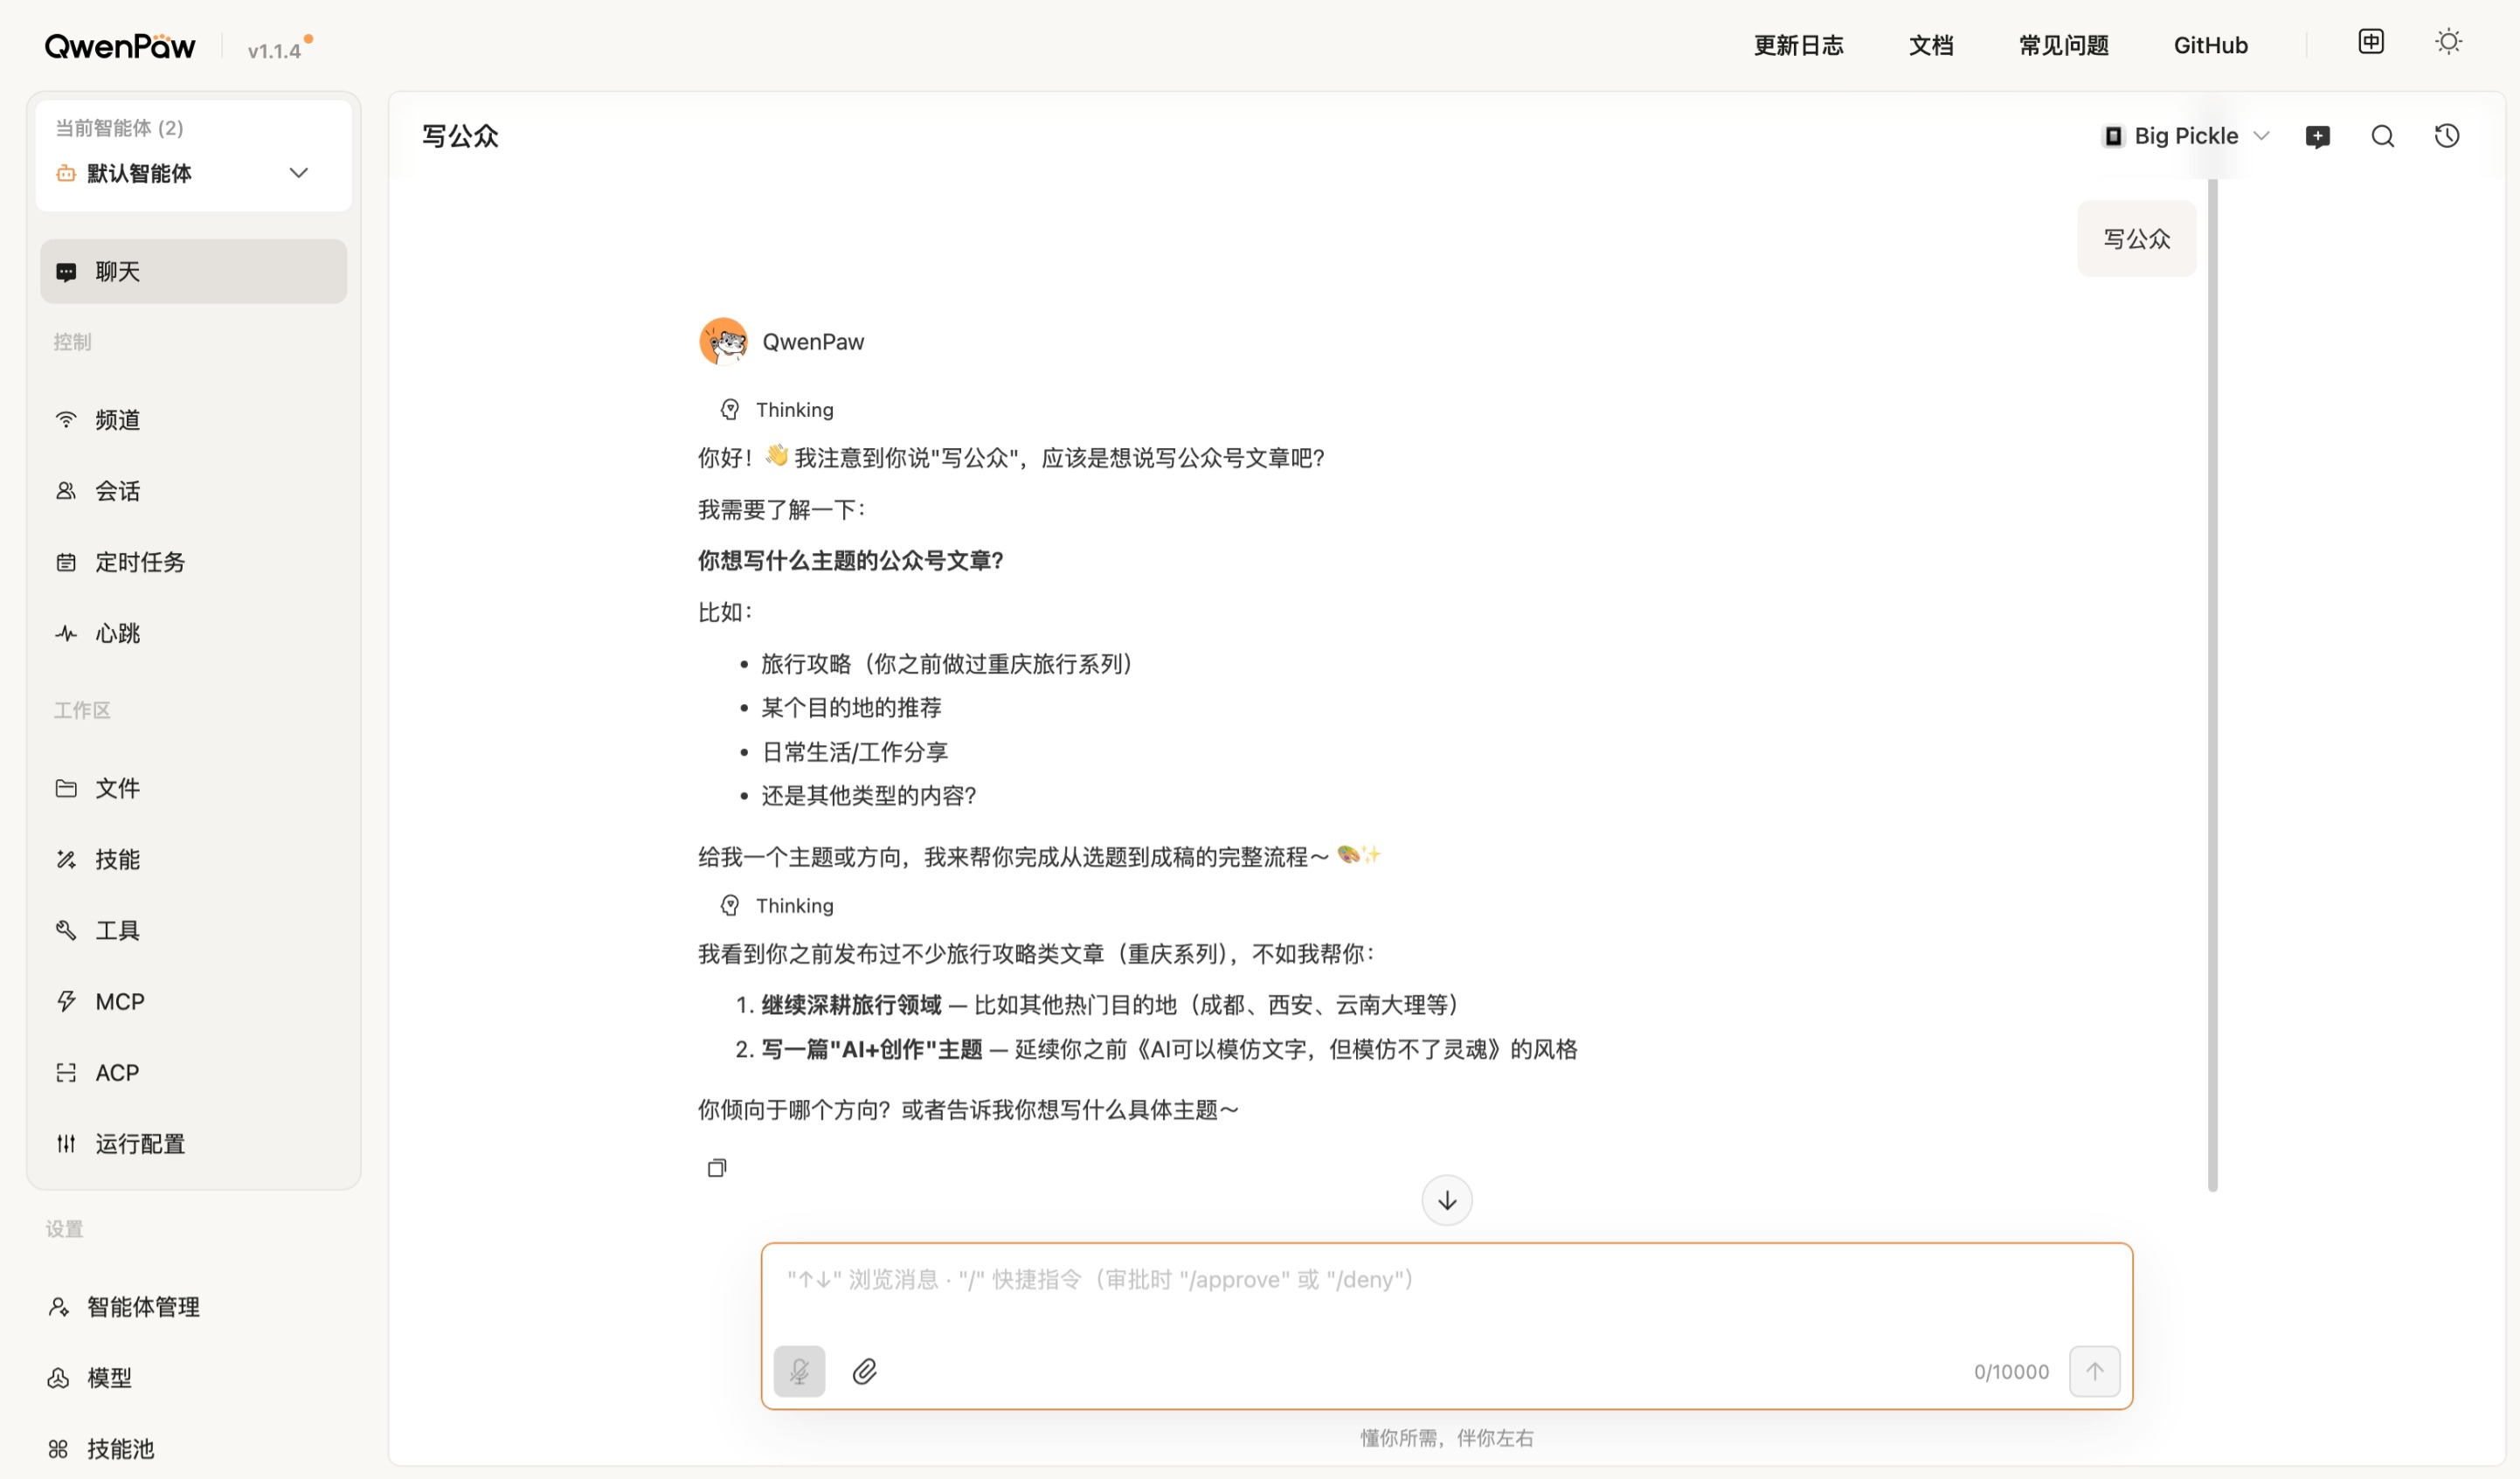Open the 运行配置 run configuration
This screenshot has width=2520, height=1479.
coord(140,1143)
